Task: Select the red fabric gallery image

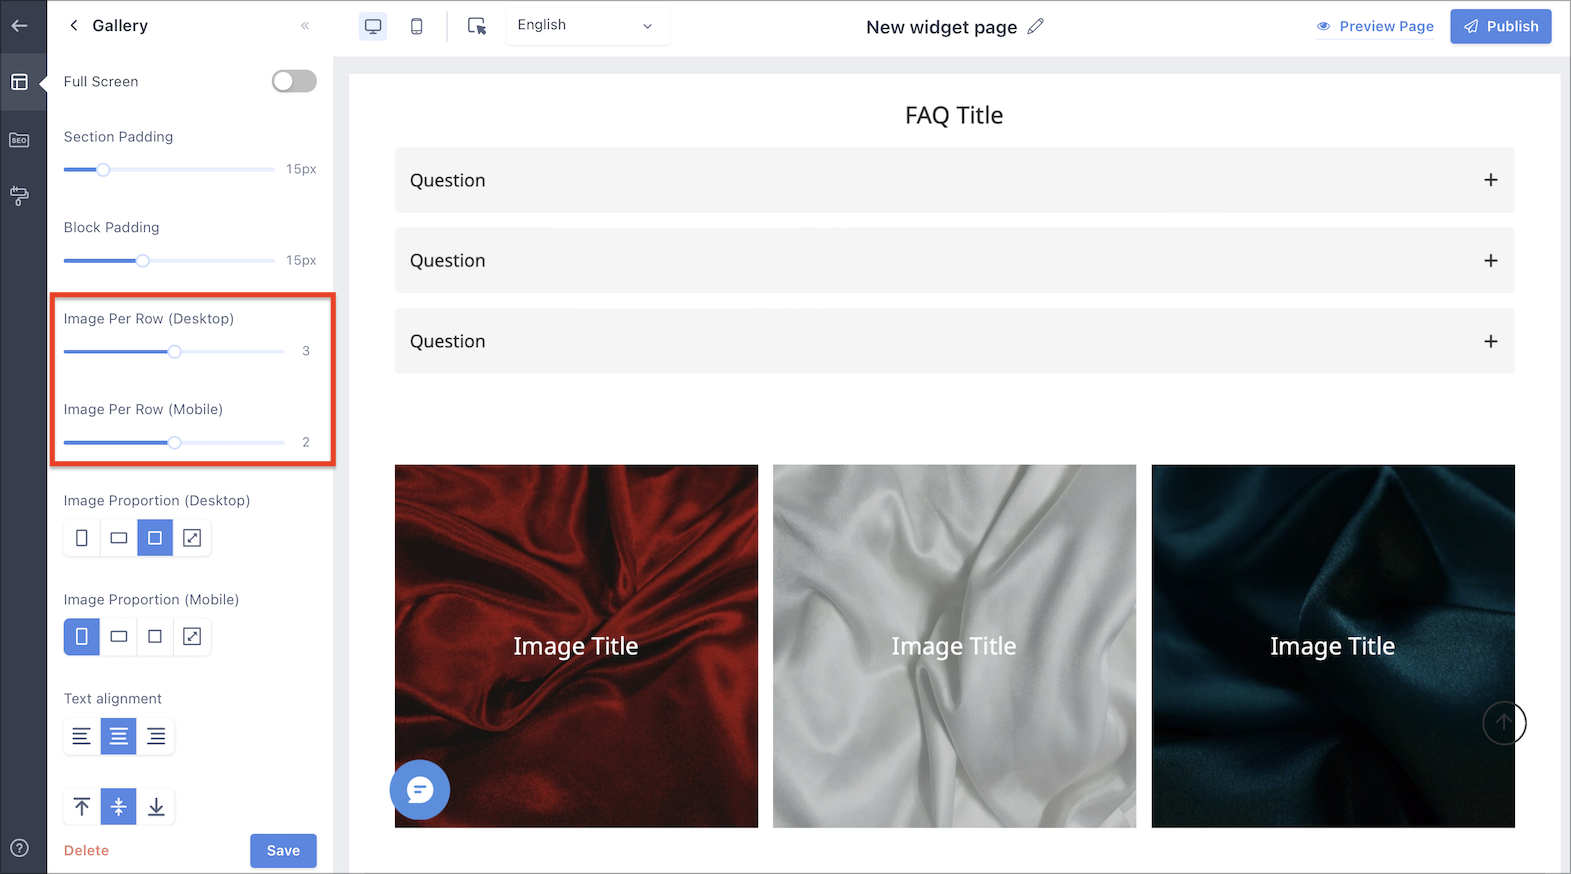Action: click(x=576, y=646)
